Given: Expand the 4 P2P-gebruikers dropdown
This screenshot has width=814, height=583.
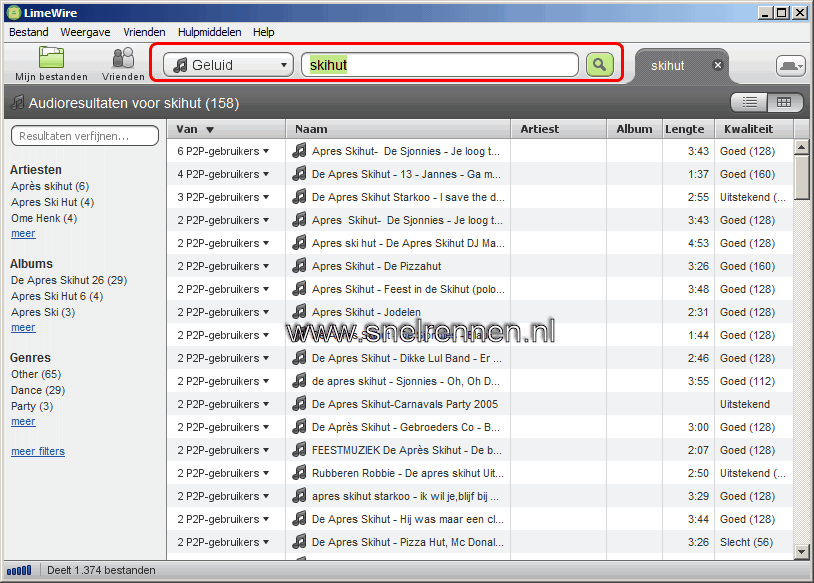Looking at the screenshot, I should tap(266, 174).
